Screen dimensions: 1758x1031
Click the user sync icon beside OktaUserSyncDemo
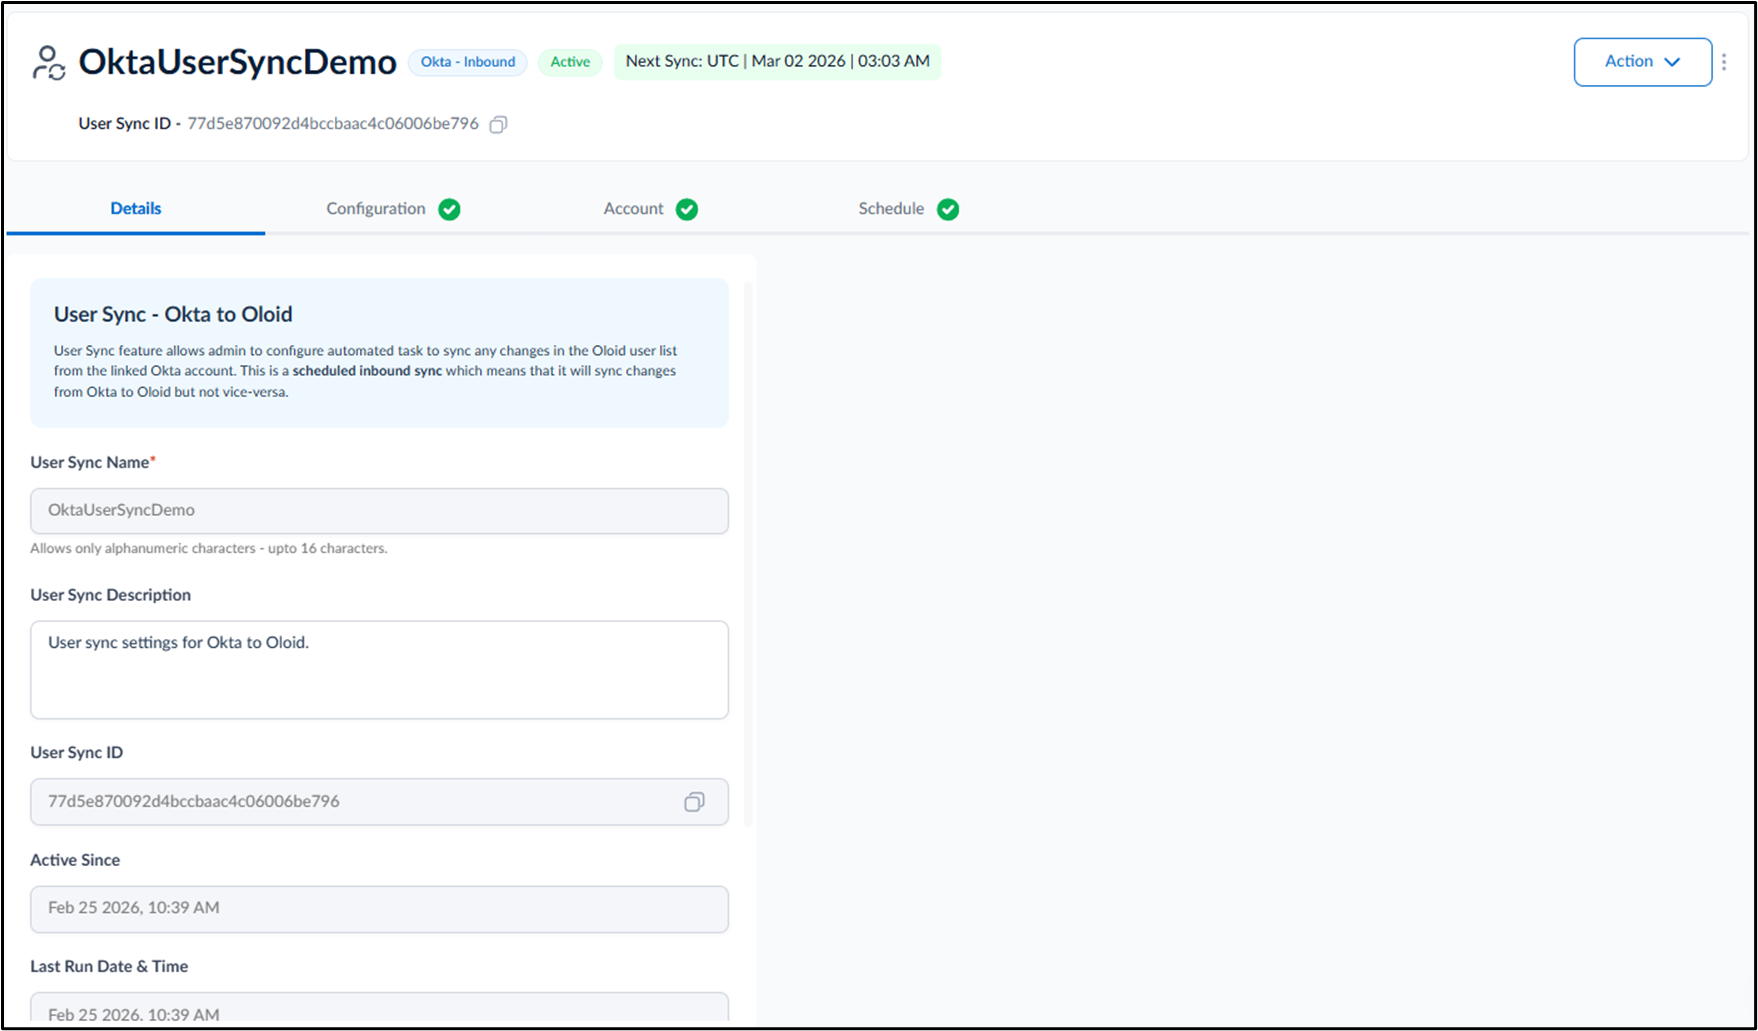48,62
